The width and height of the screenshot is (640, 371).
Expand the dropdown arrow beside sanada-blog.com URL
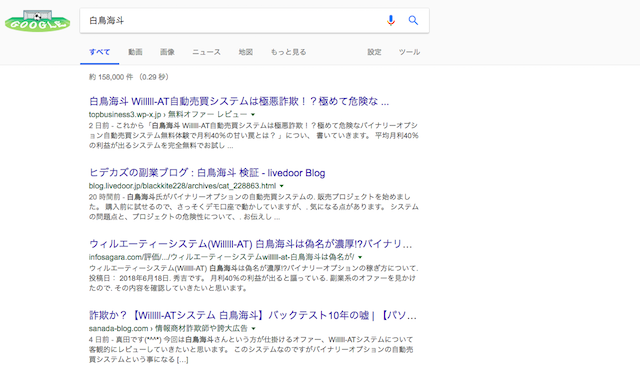pyautogui.click(x=253, y=329)
